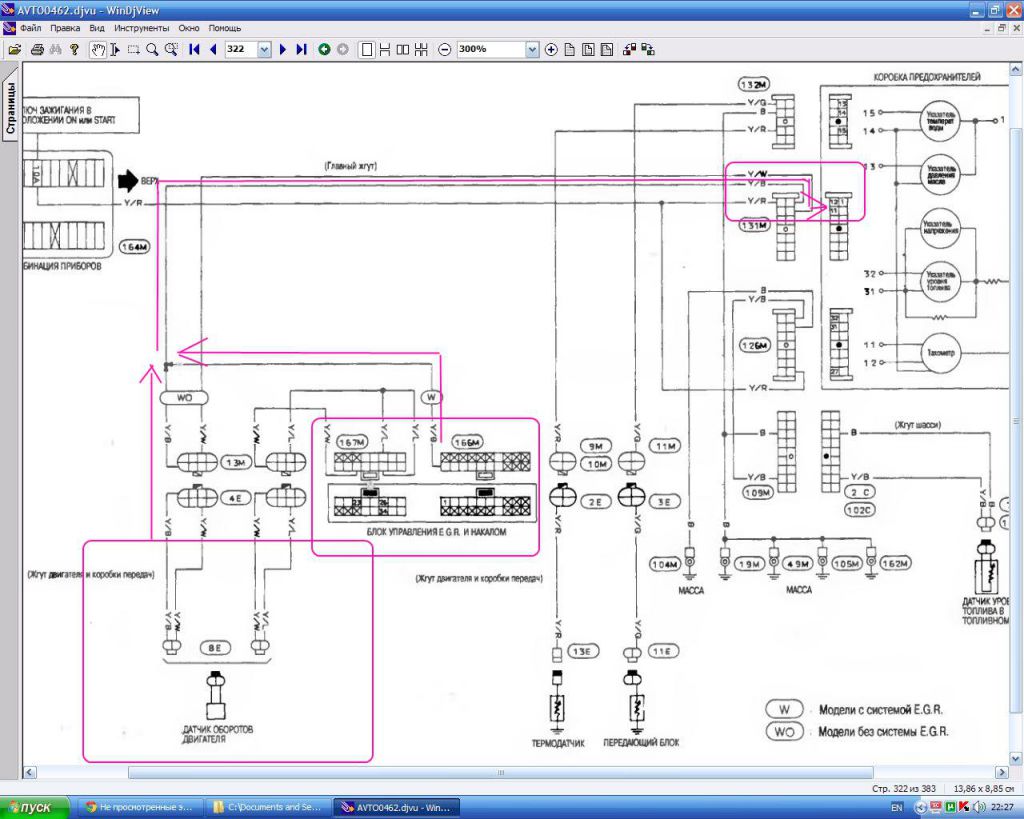Image resolution: width=1024 pixels, height=819 pixels.
Task: Click the Open file folder icon
Action: point(14,49)
